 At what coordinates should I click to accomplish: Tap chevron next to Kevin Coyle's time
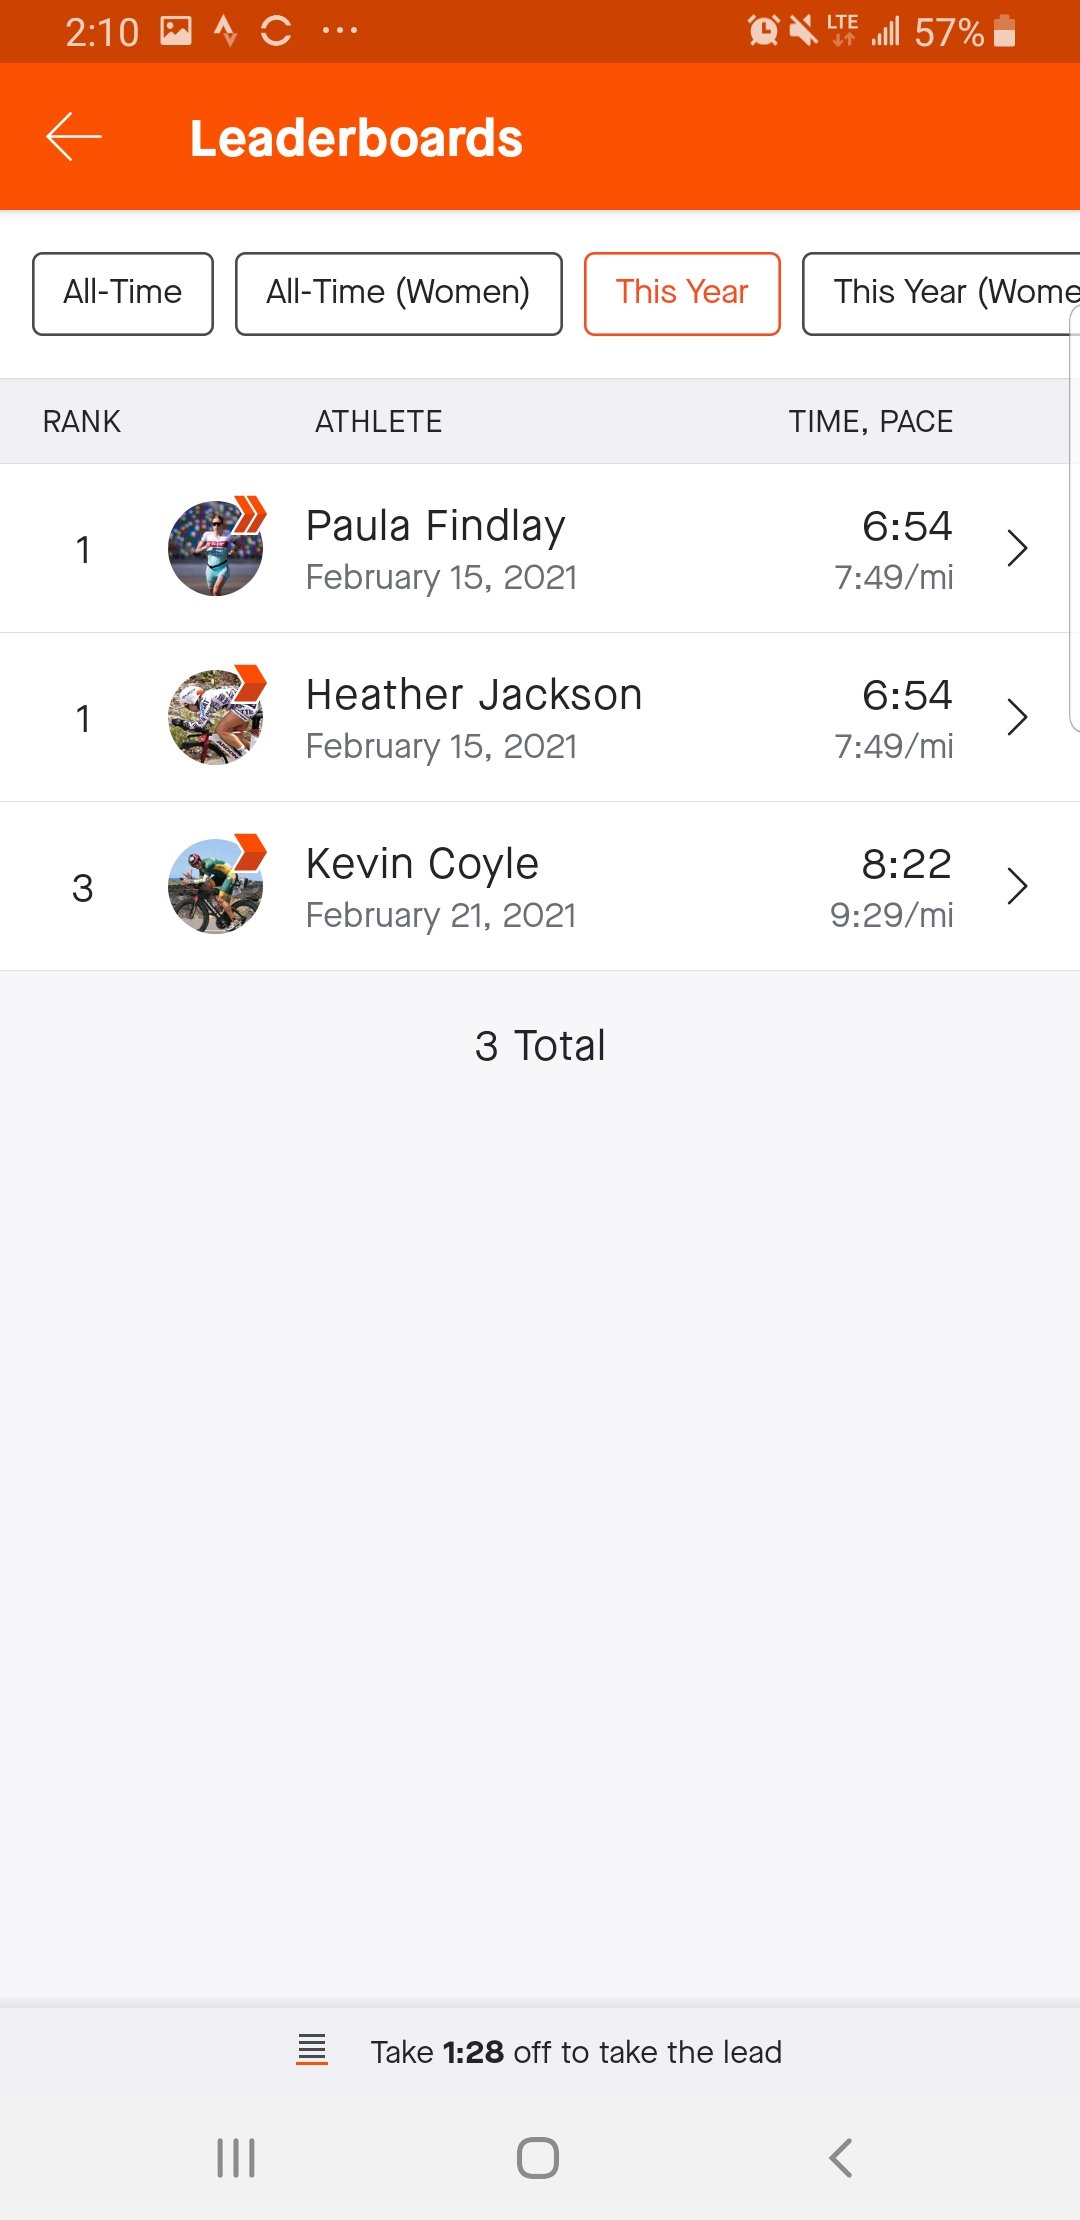(x=1017, y=886)
